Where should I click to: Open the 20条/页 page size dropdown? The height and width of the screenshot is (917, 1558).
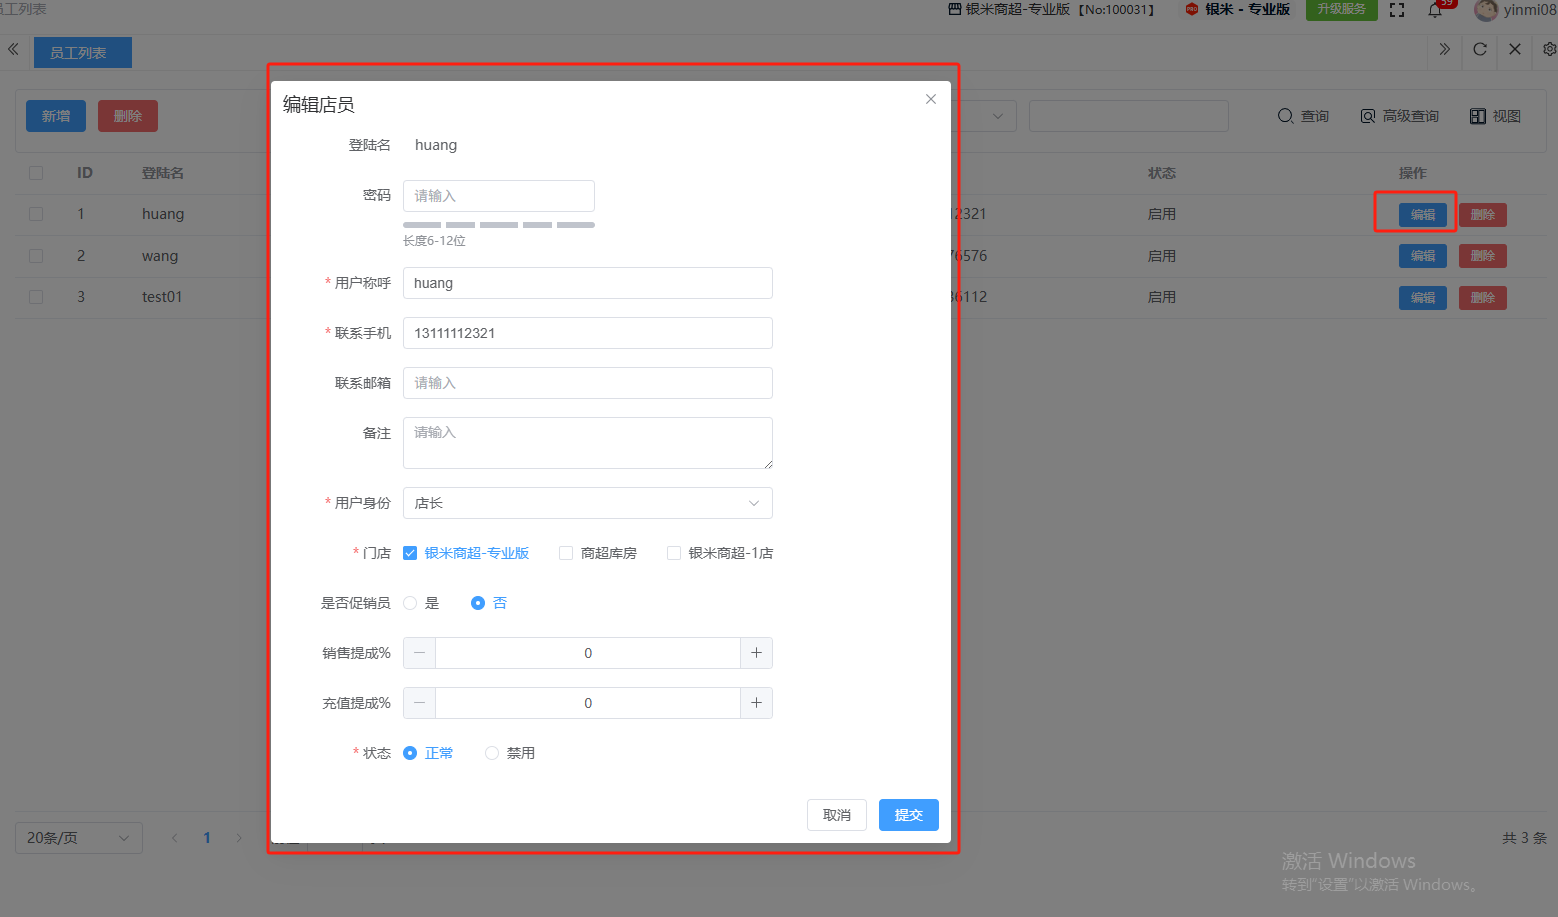(x=79, y=838)
